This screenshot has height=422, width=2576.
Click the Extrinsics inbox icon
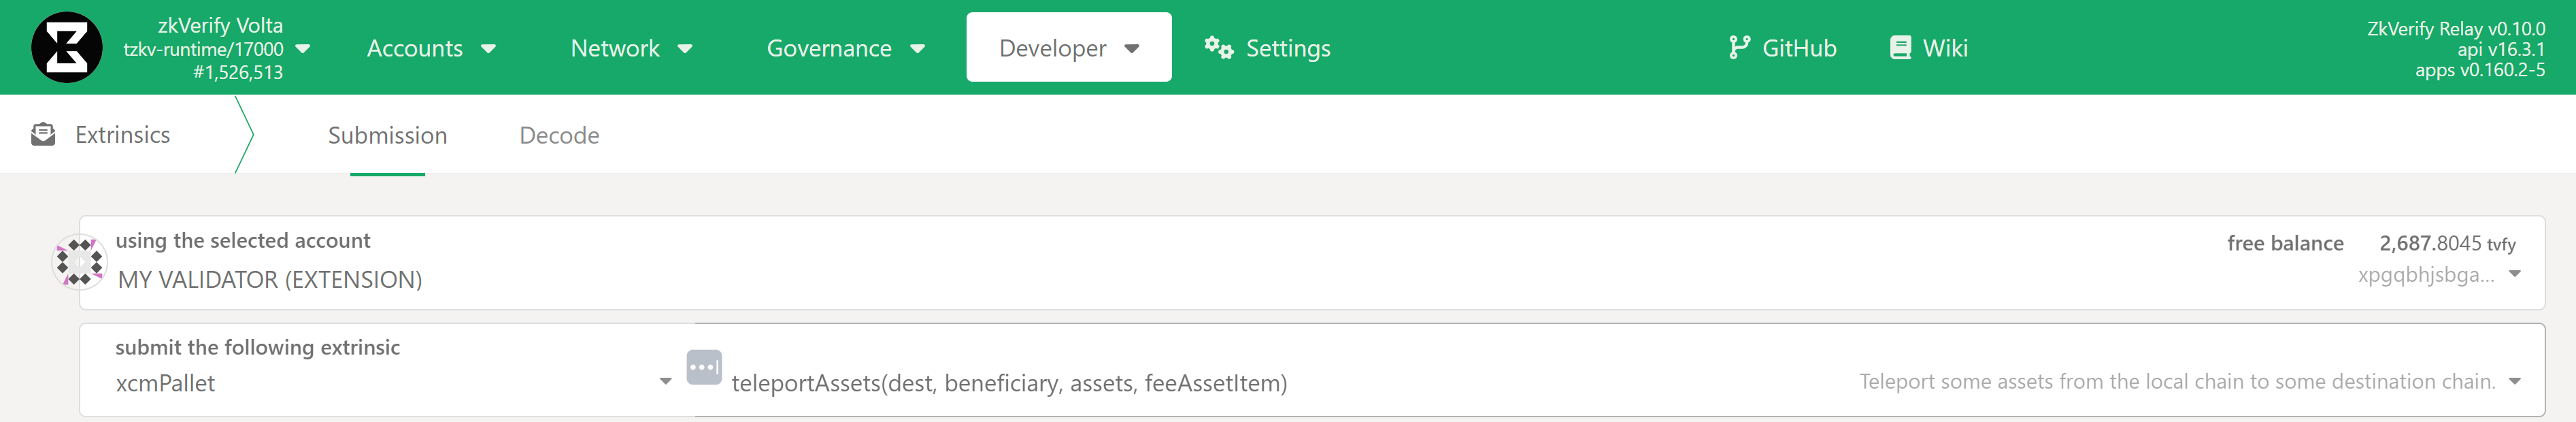tap(42, 133)
